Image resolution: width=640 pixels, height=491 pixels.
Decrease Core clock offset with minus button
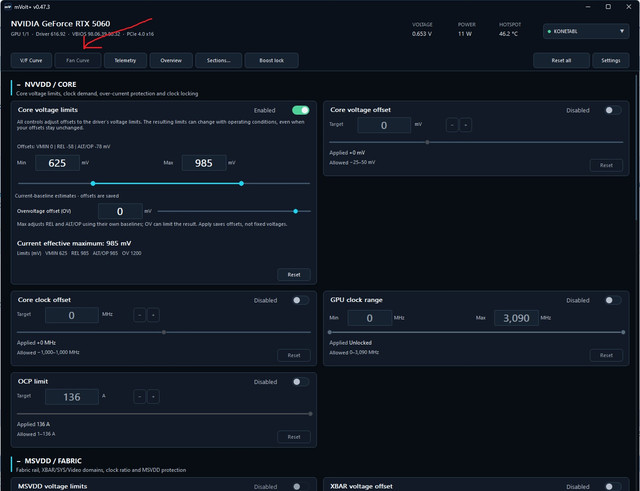[x=140, y=315]
